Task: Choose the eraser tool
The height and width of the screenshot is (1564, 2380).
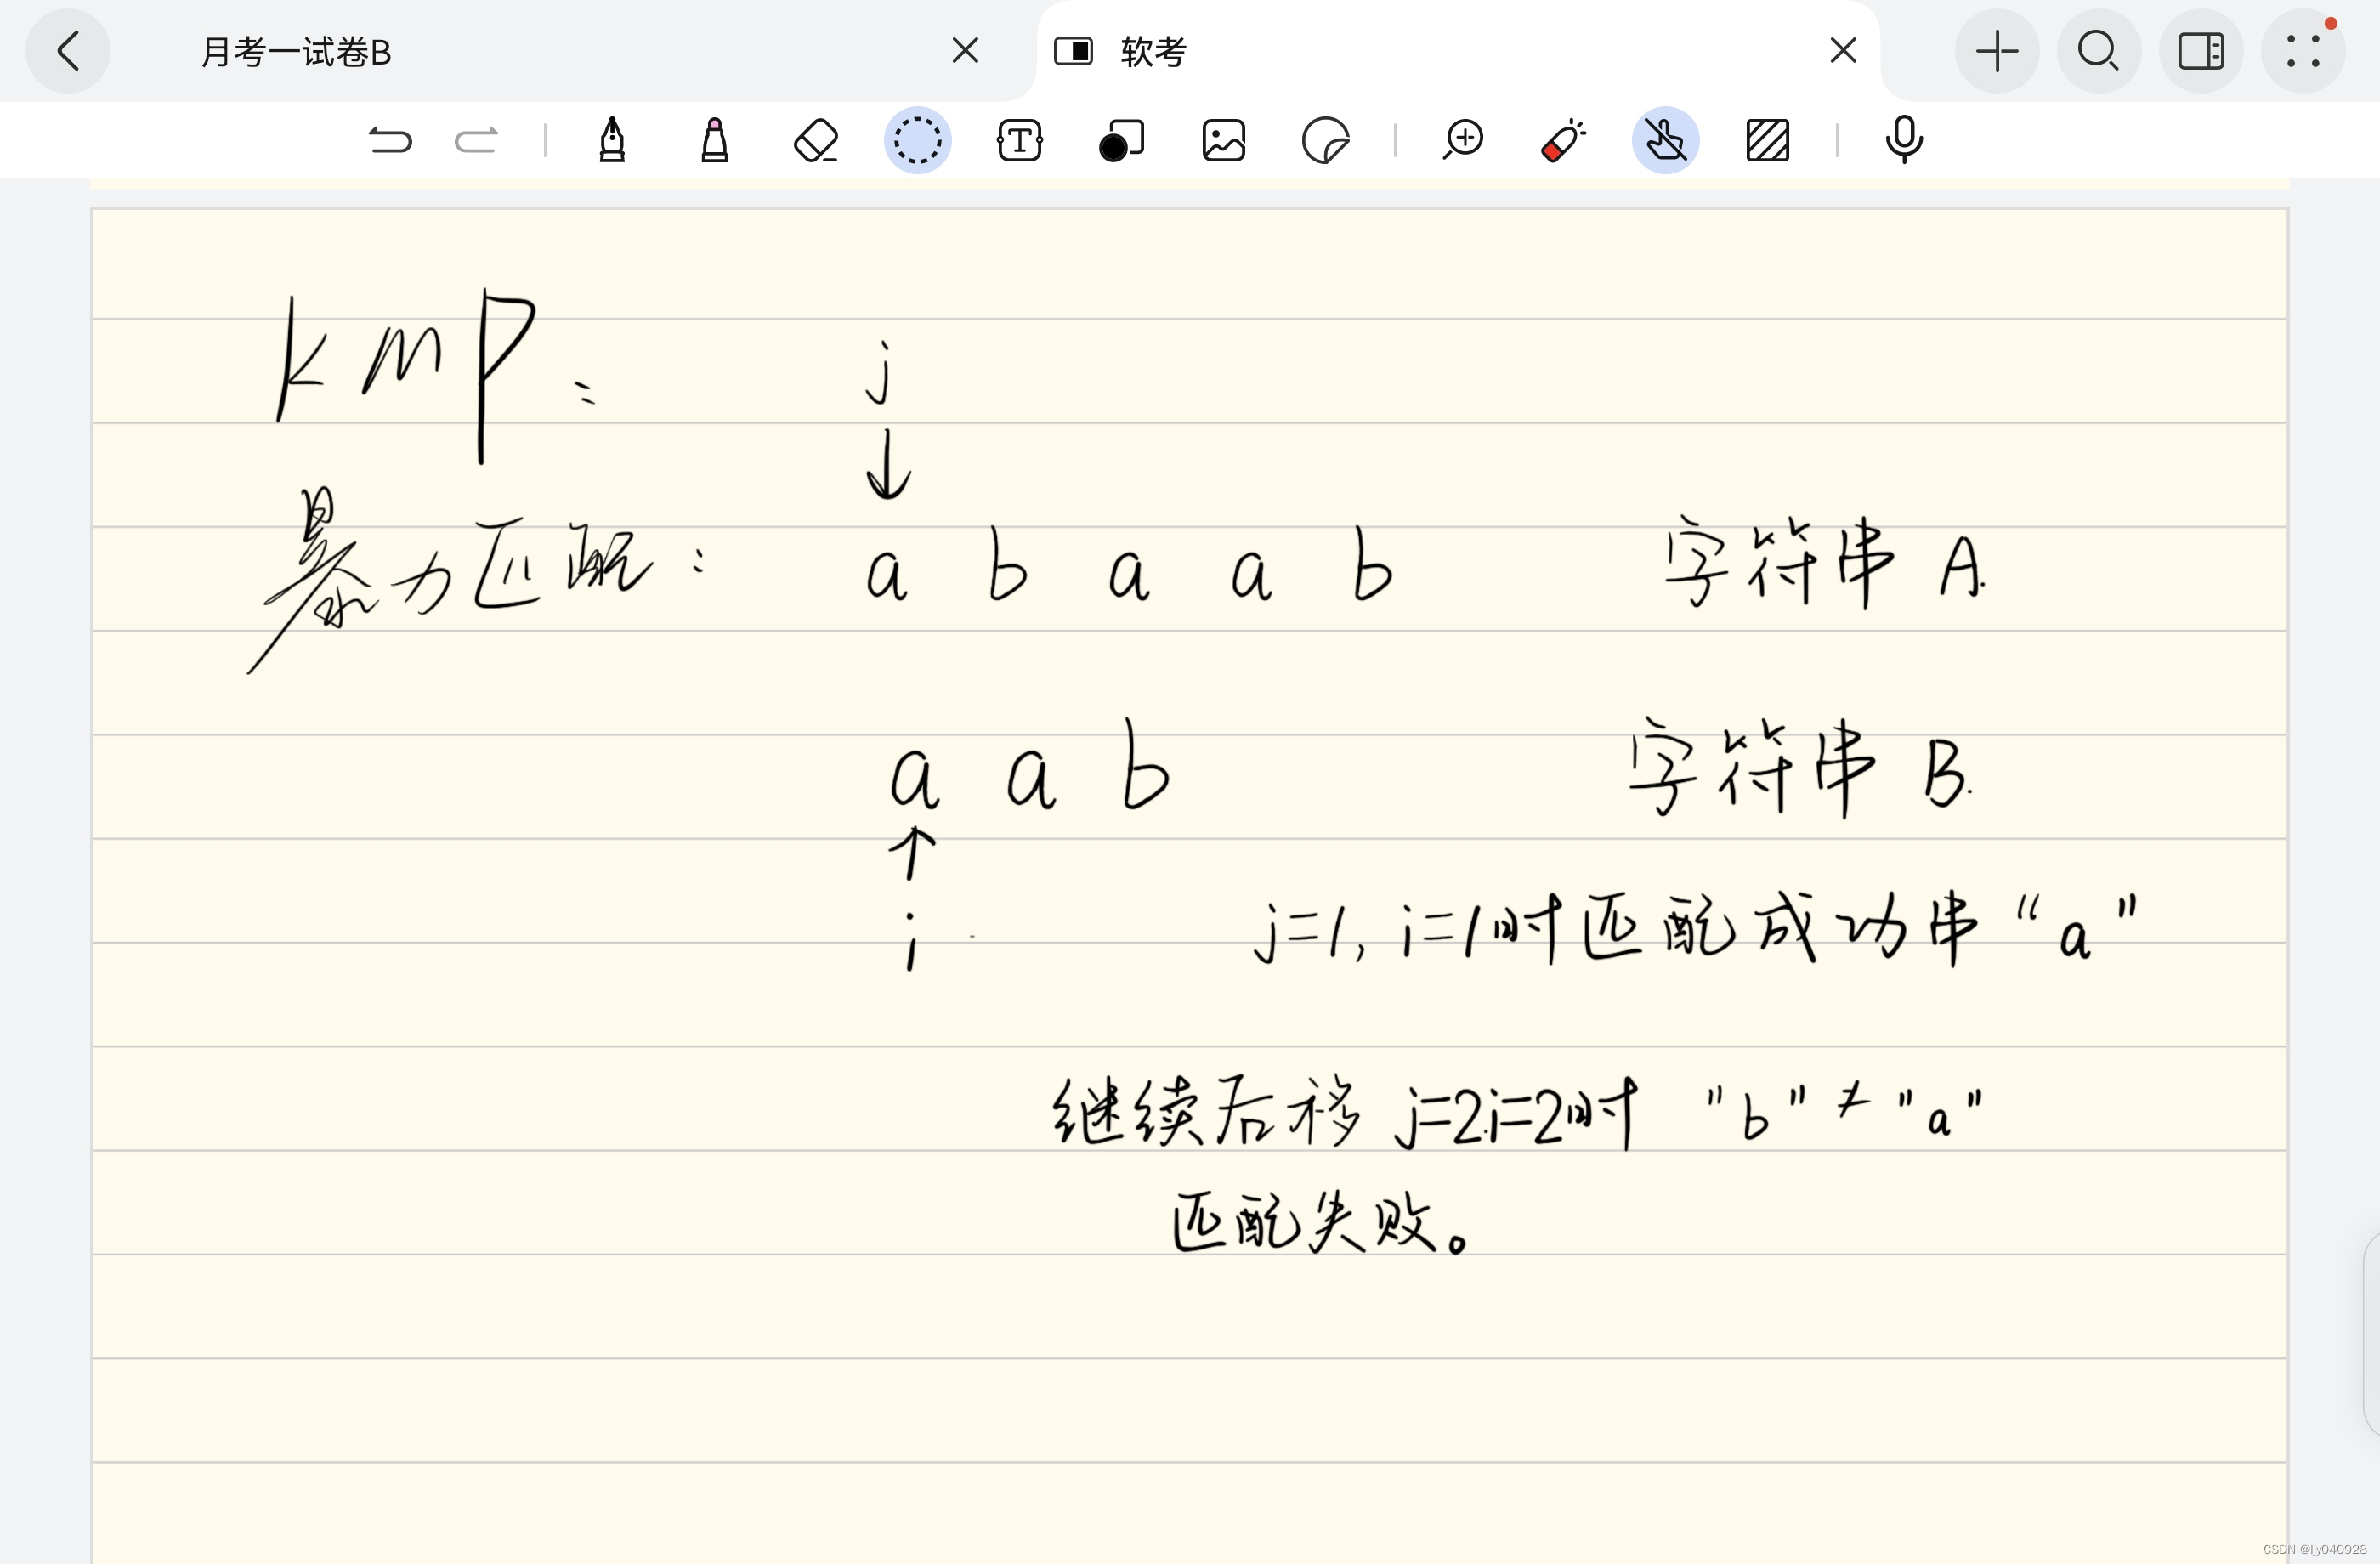Action: pos(816,140)
